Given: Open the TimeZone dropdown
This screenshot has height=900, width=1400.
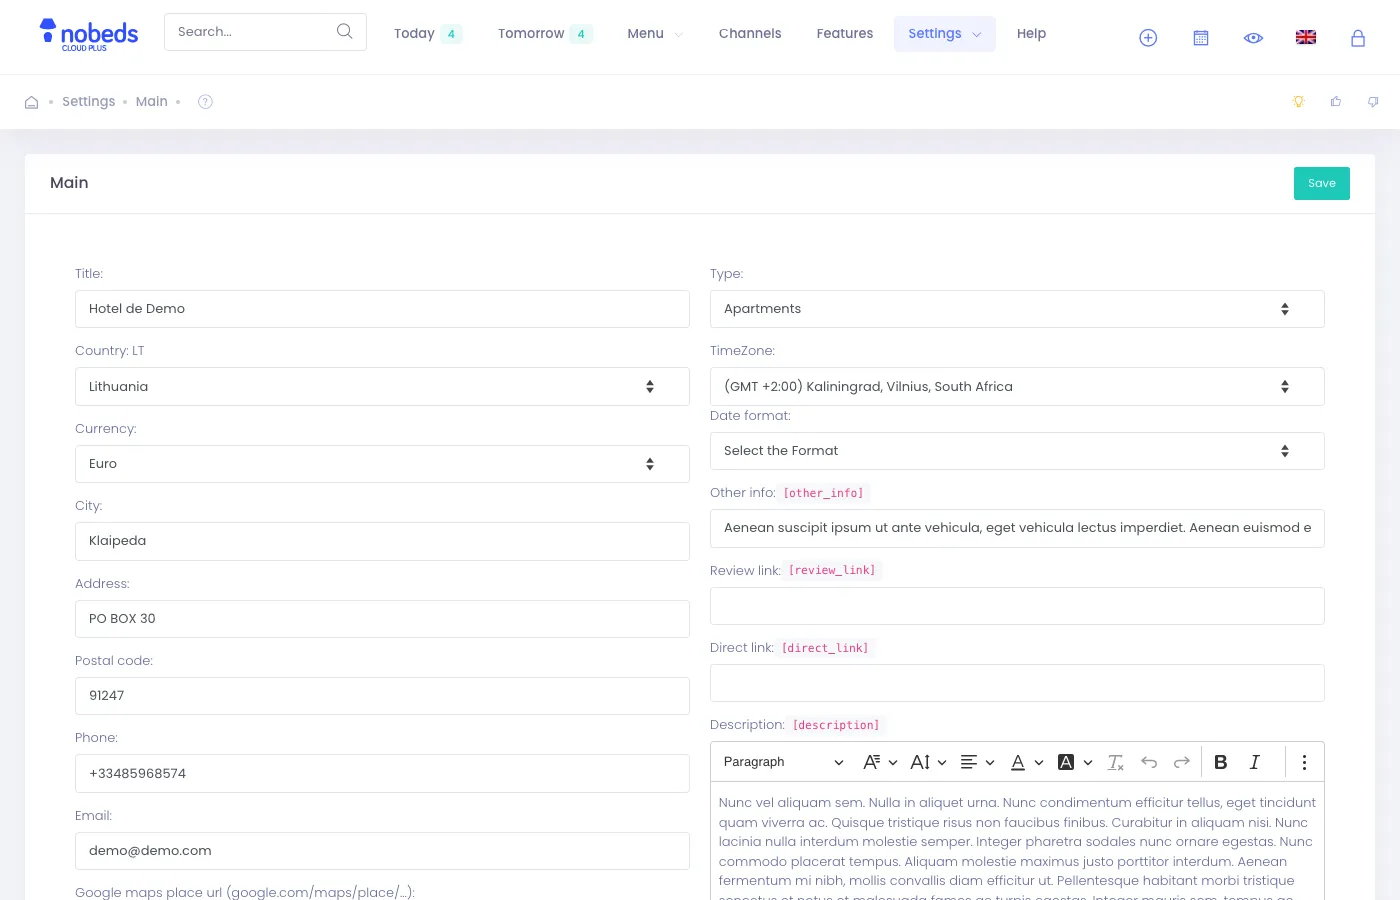Looking at the screenshot, I should click(x=1017, y=387).
